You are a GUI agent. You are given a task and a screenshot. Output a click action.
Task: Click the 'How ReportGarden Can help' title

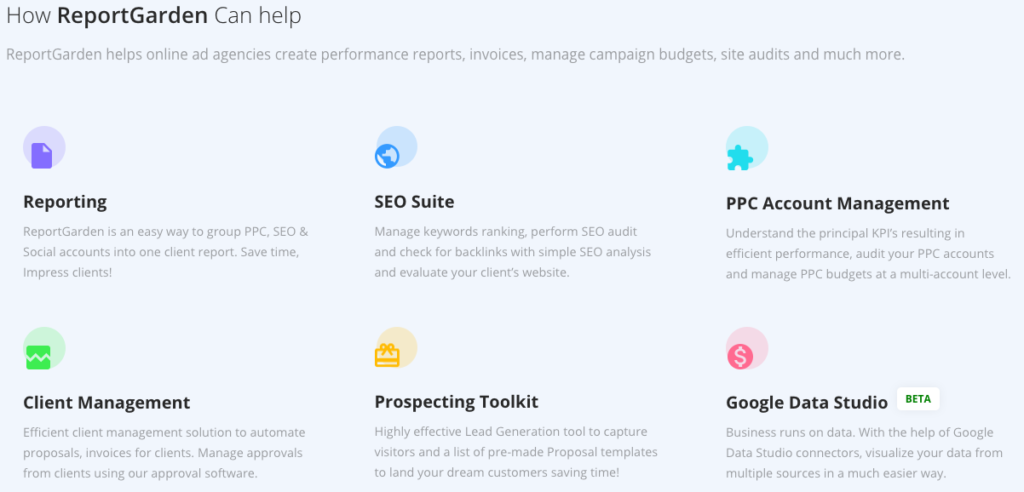pos(153,16)
